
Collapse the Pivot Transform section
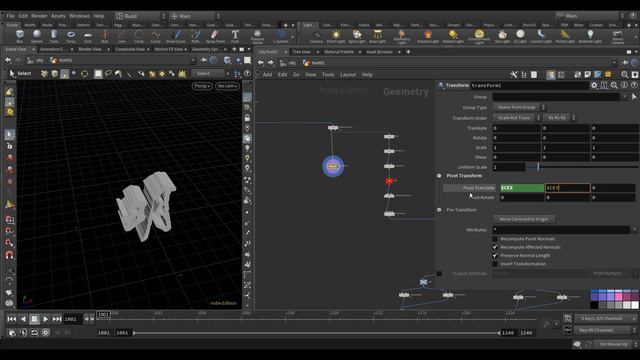point(439,176)
